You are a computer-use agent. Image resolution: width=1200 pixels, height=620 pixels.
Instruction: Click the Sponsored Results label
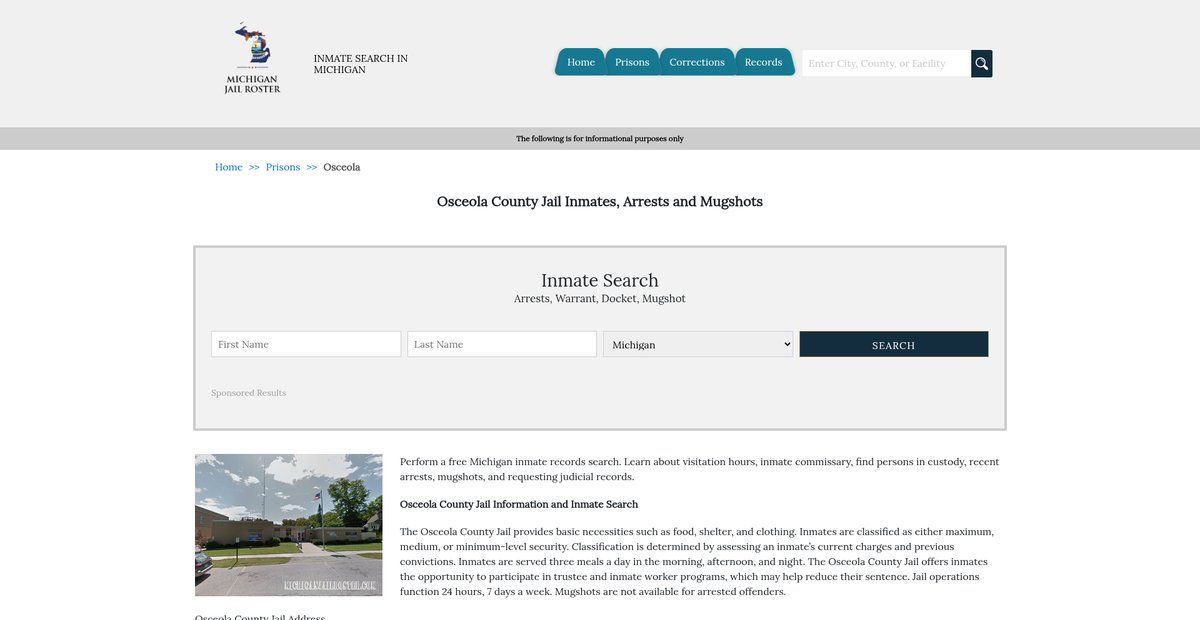pos(249,393)
